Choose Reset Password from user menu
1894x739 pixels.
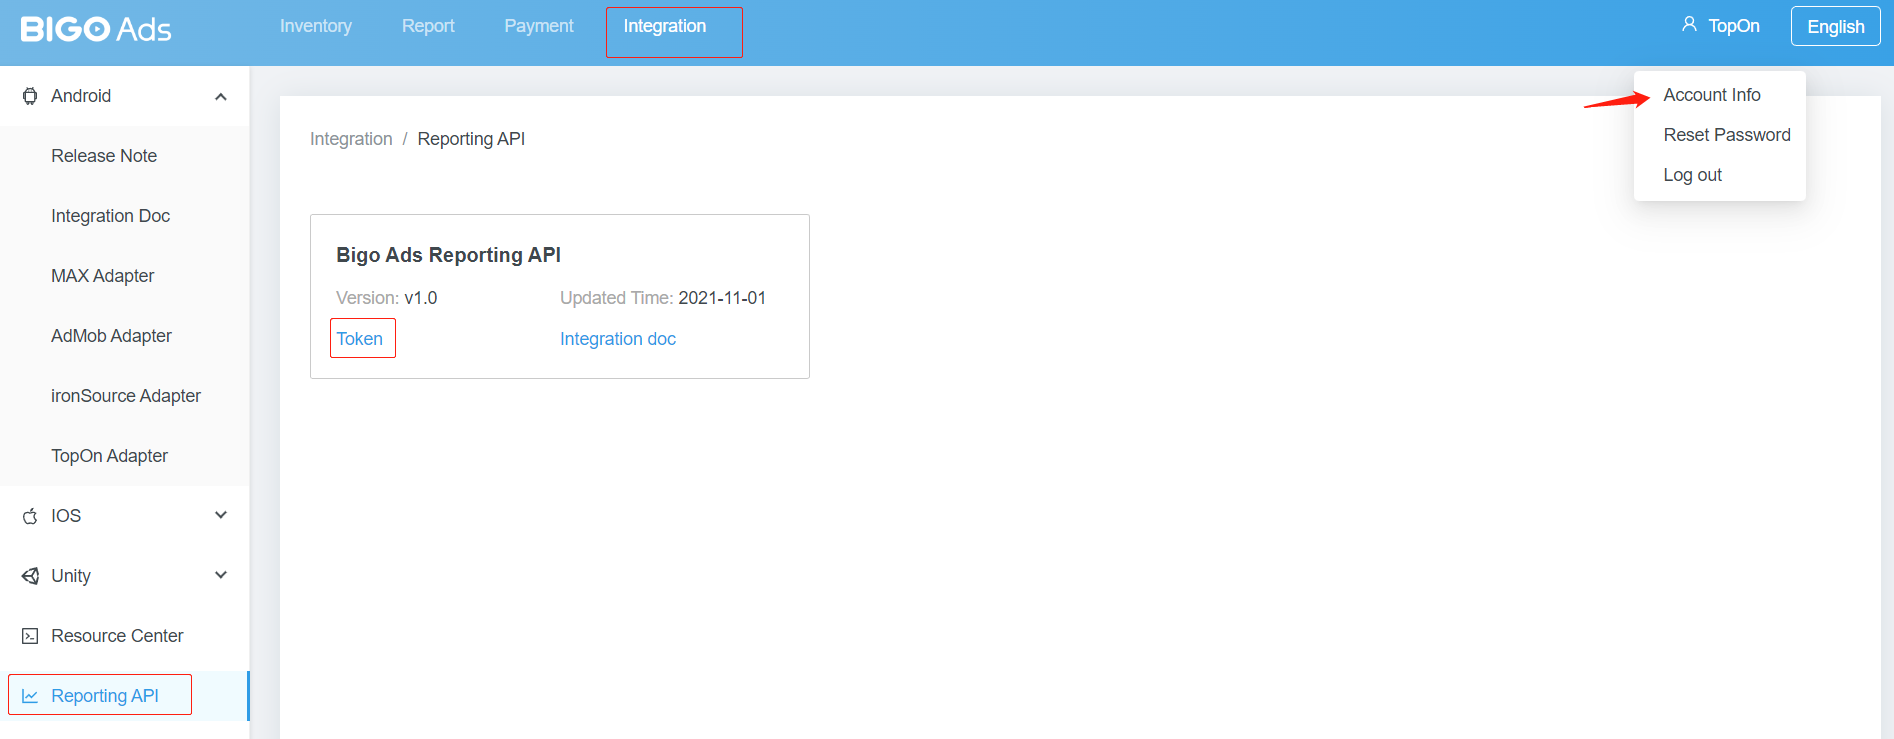pos(1727,135)
